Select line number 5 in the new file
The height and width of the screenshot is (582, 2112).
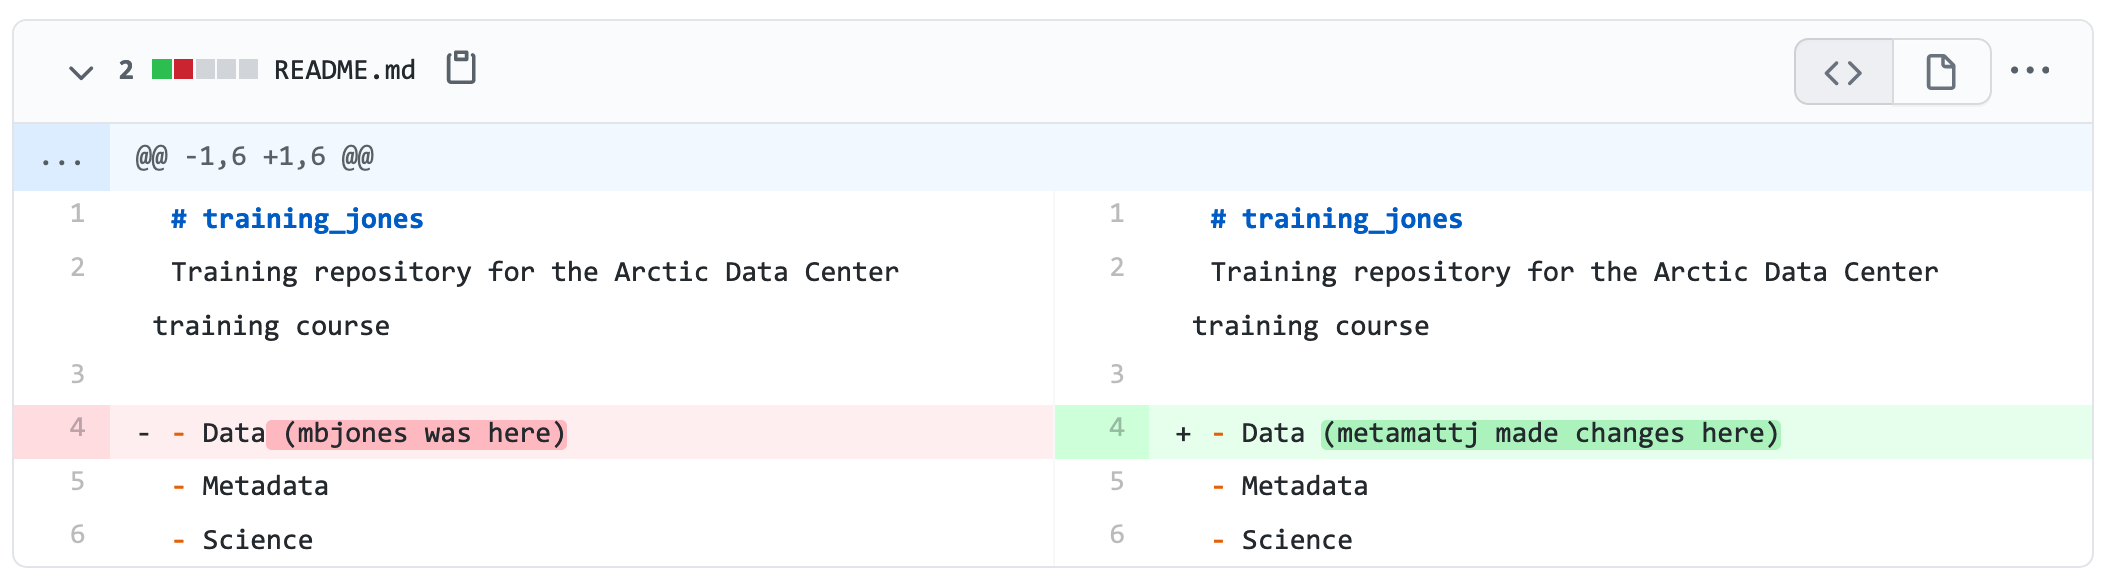point(1119,484)
